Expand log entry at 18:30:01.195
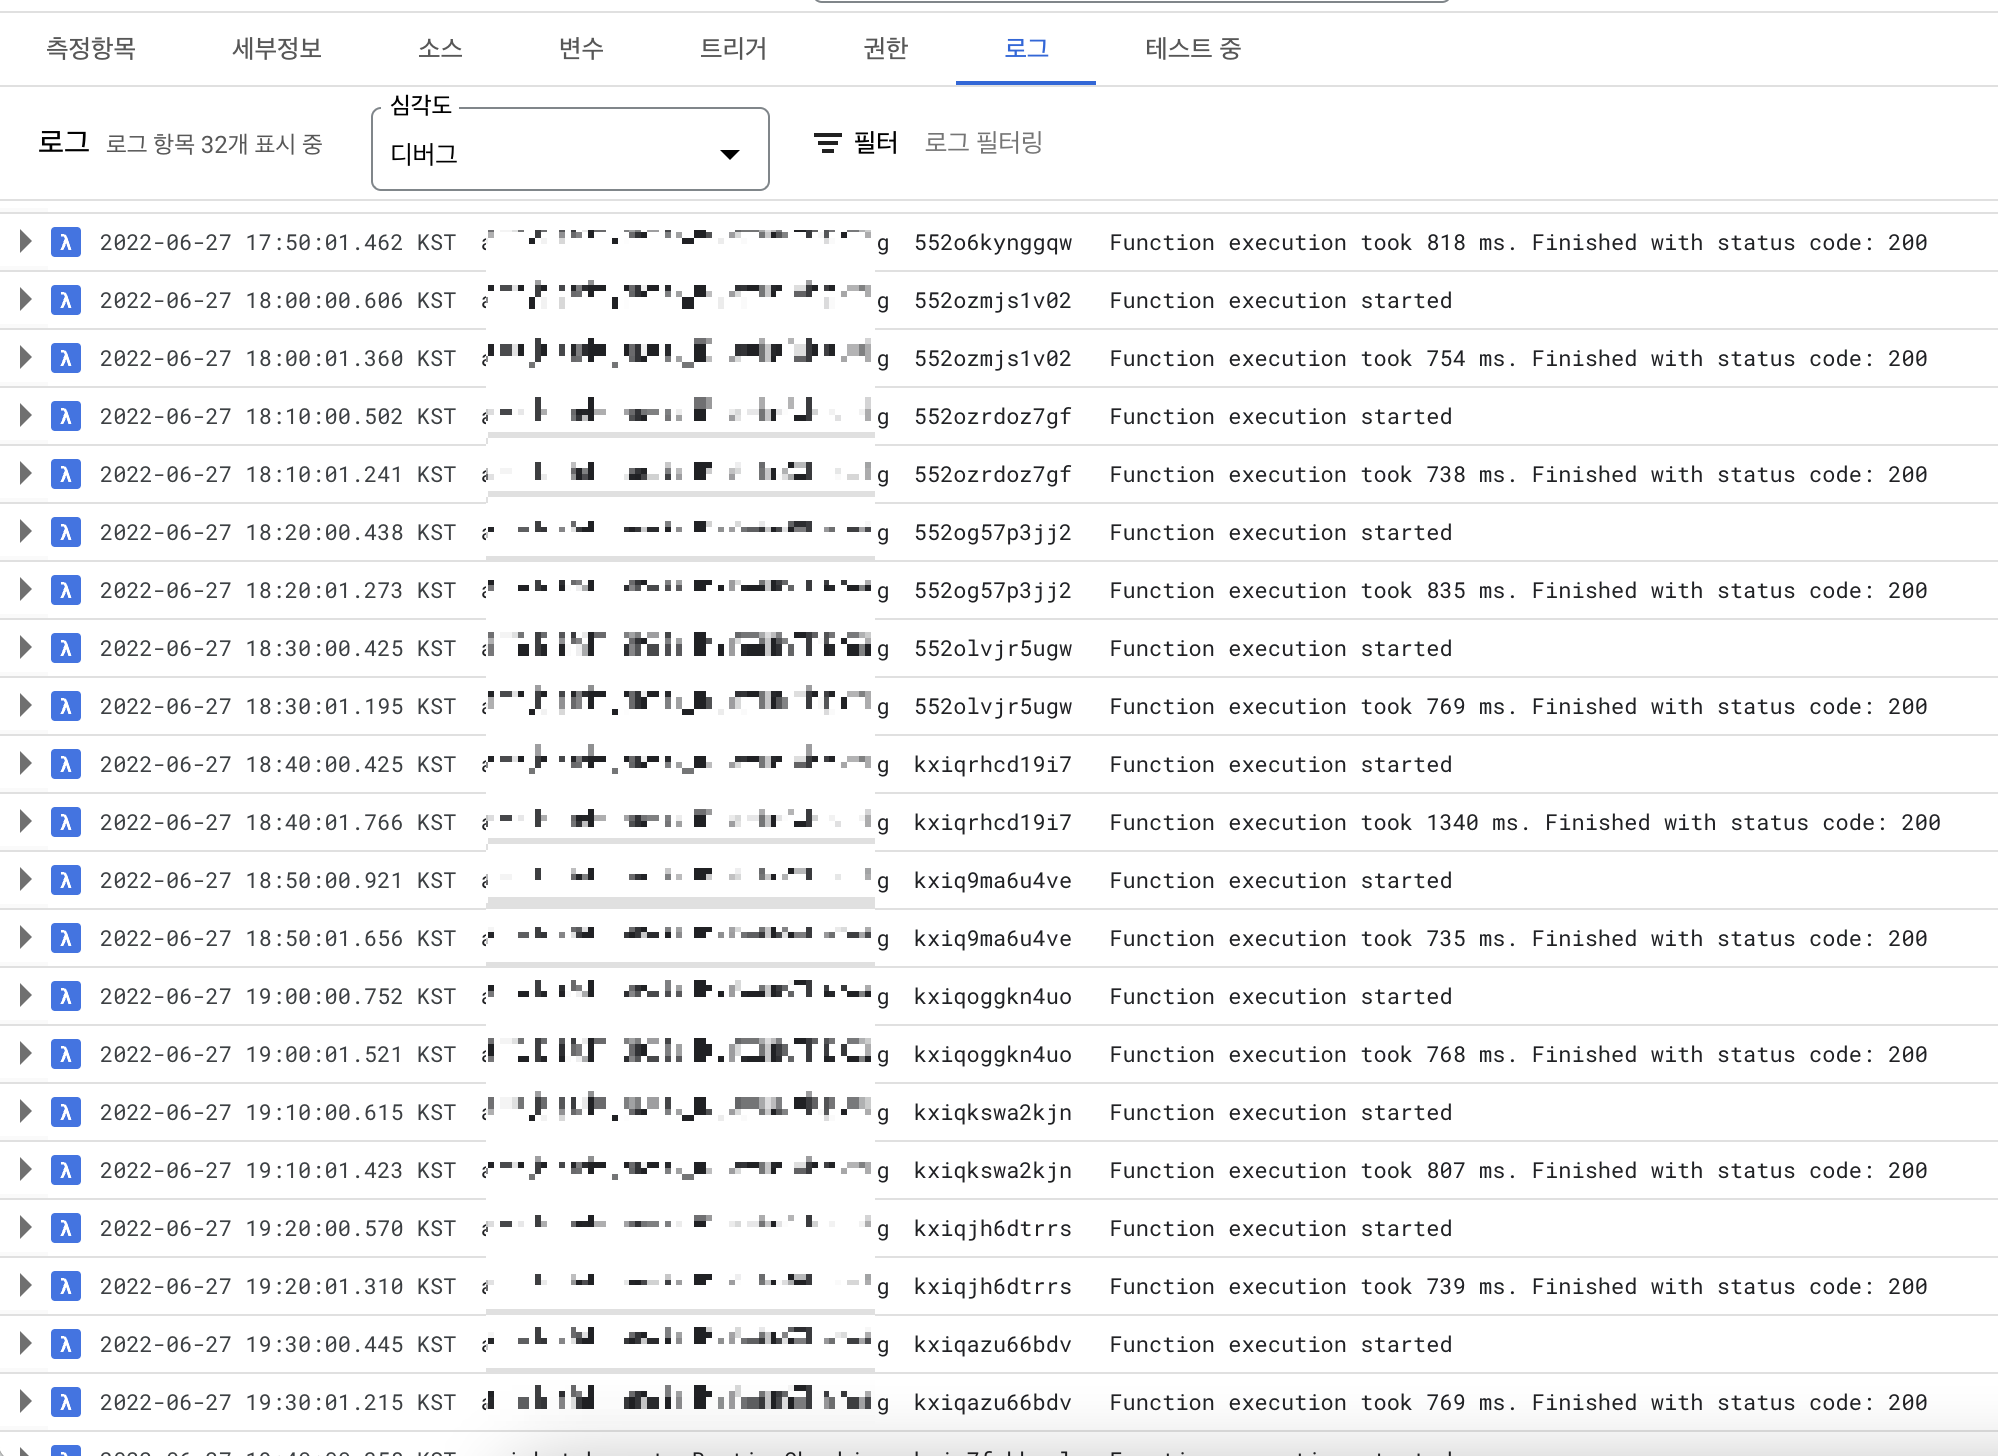 [x=26, y=706]
